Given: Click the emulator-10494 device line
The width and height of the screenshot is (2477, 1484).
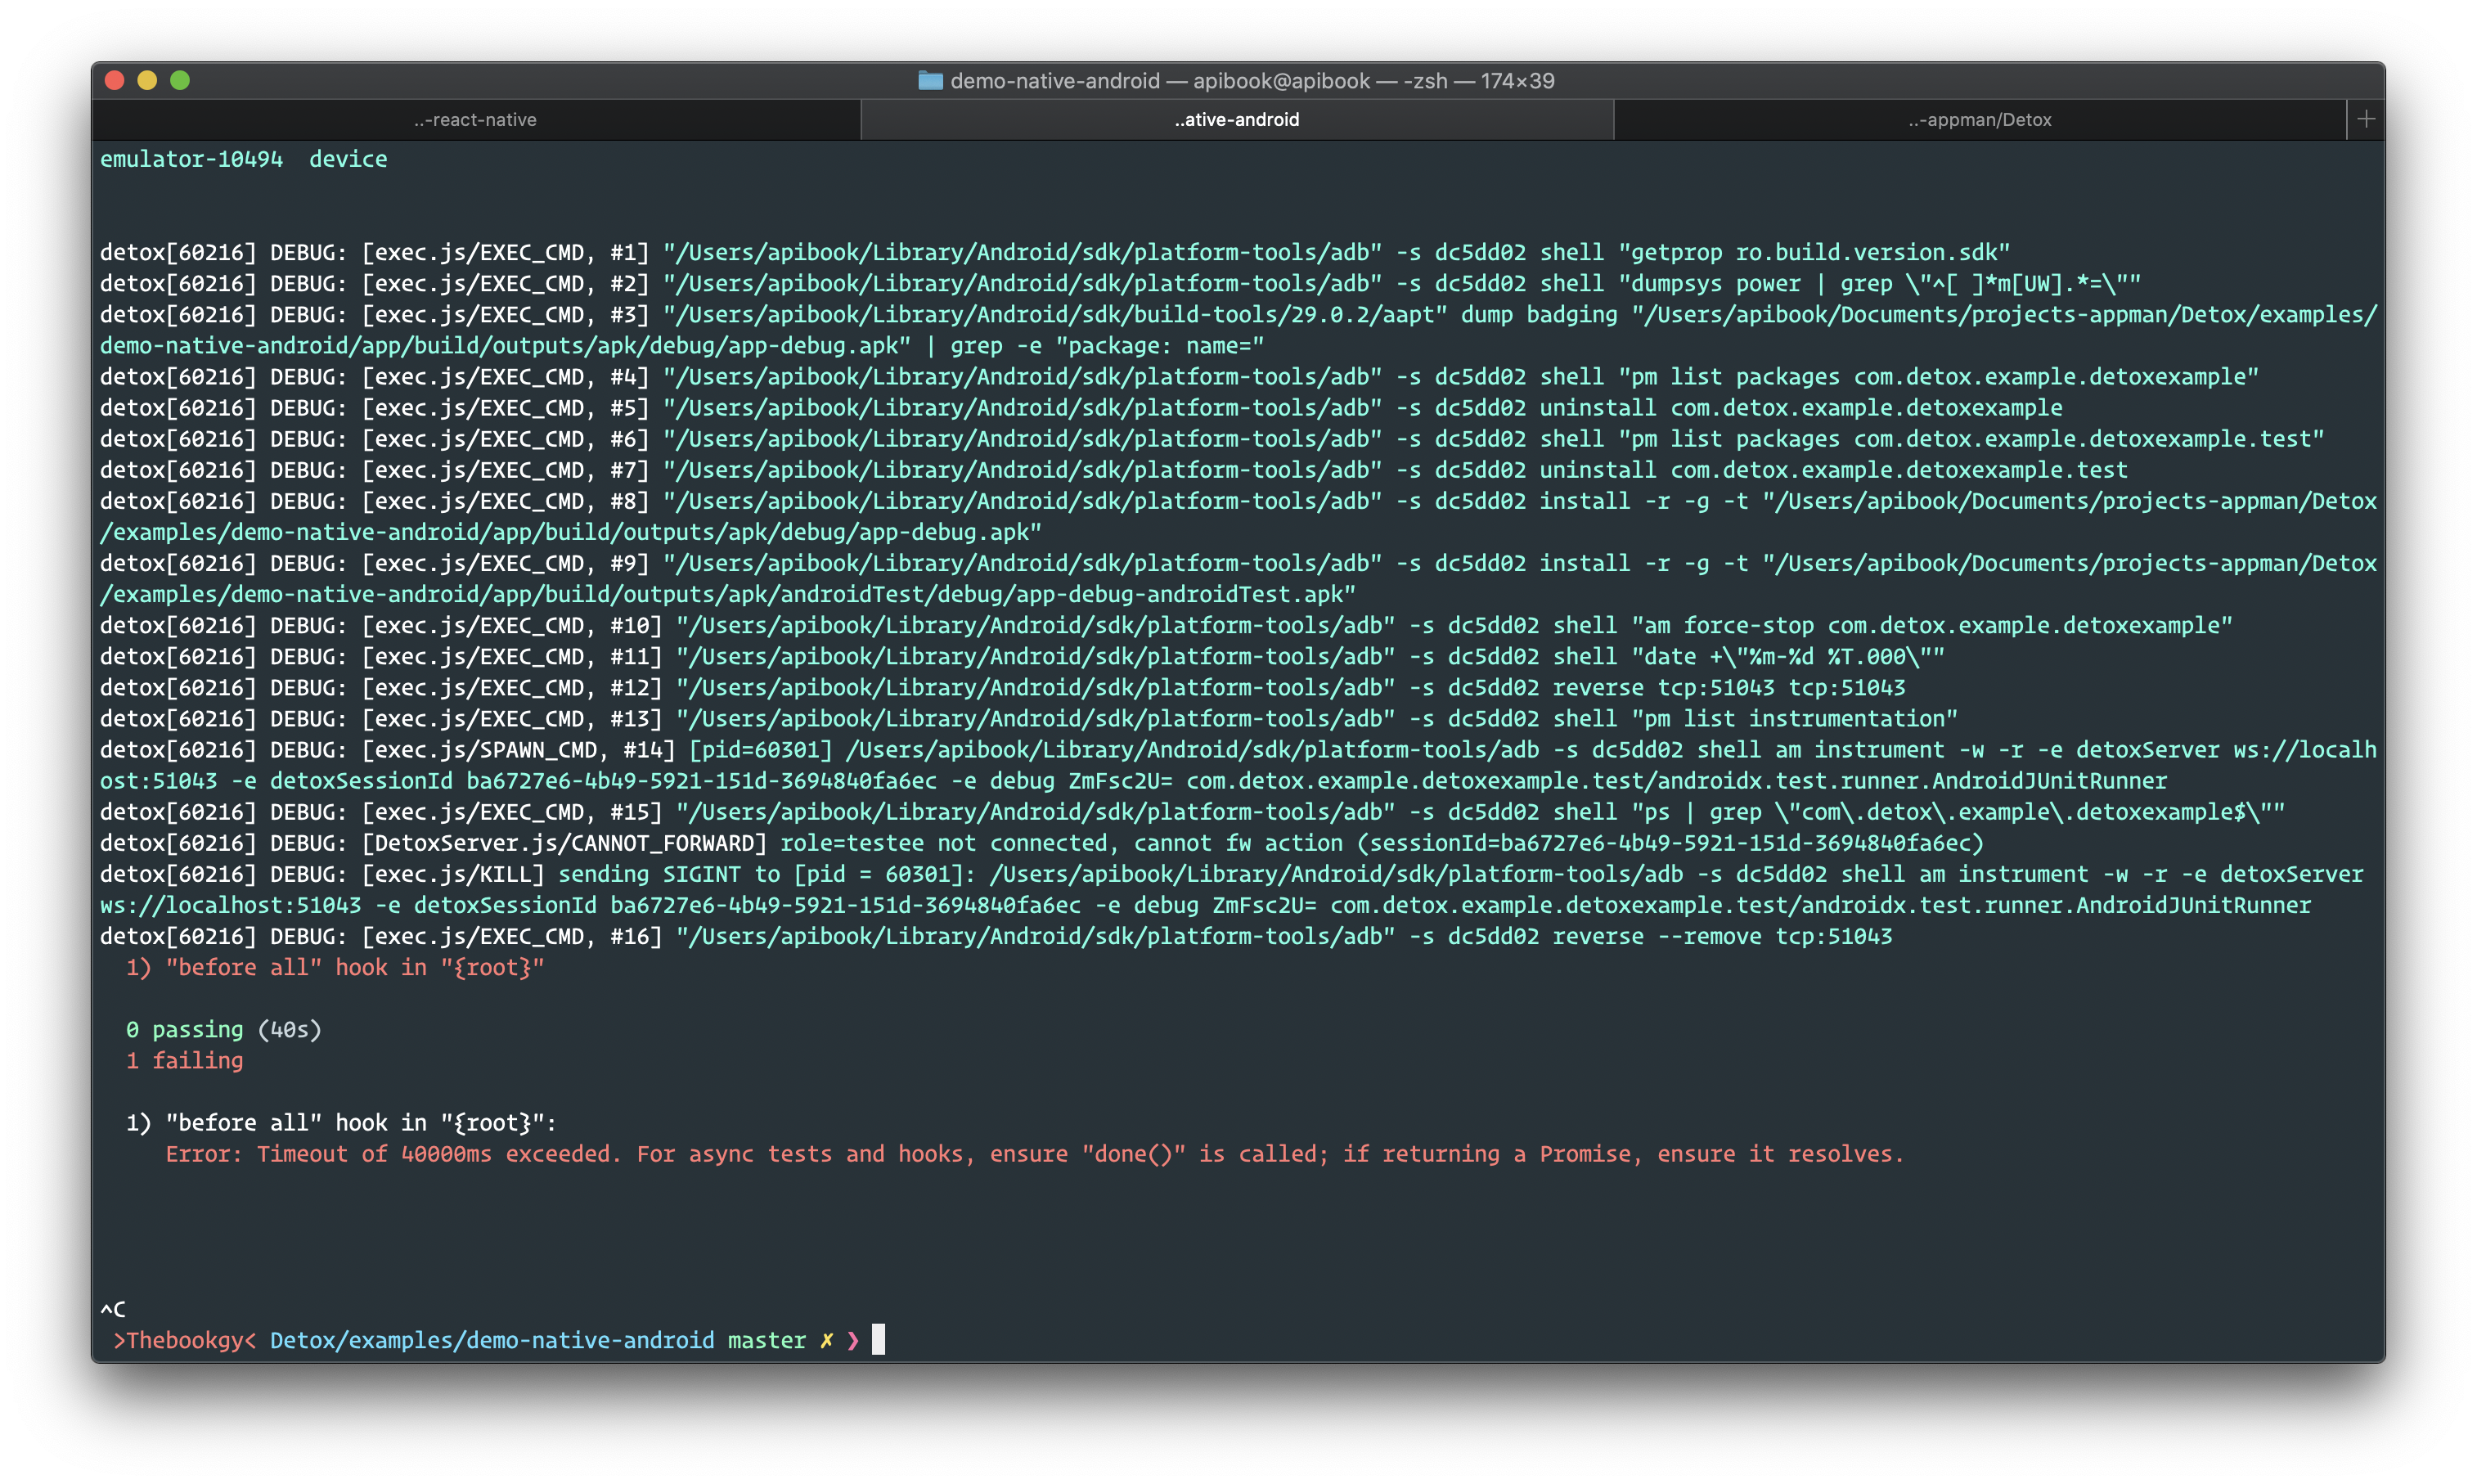Looking at the screenshot, I should click(x=243, y=158).
